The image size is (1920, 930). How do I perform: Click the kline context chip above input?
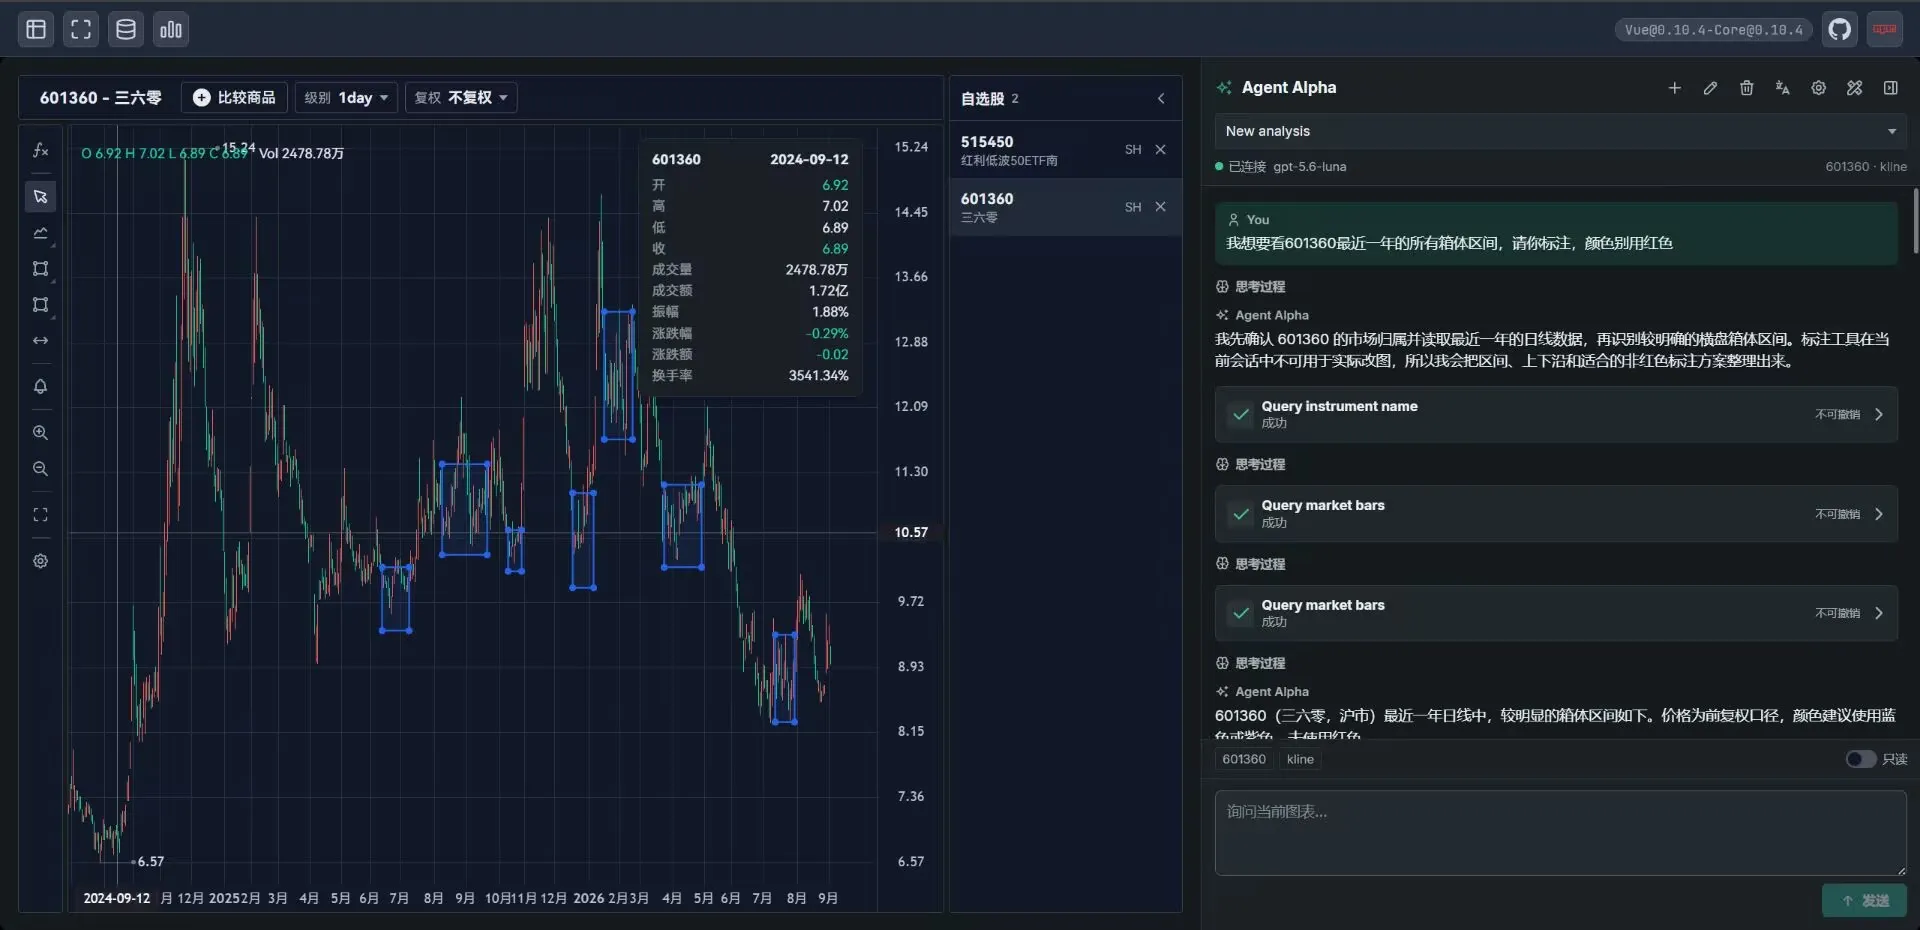[x=1300, y=759]
